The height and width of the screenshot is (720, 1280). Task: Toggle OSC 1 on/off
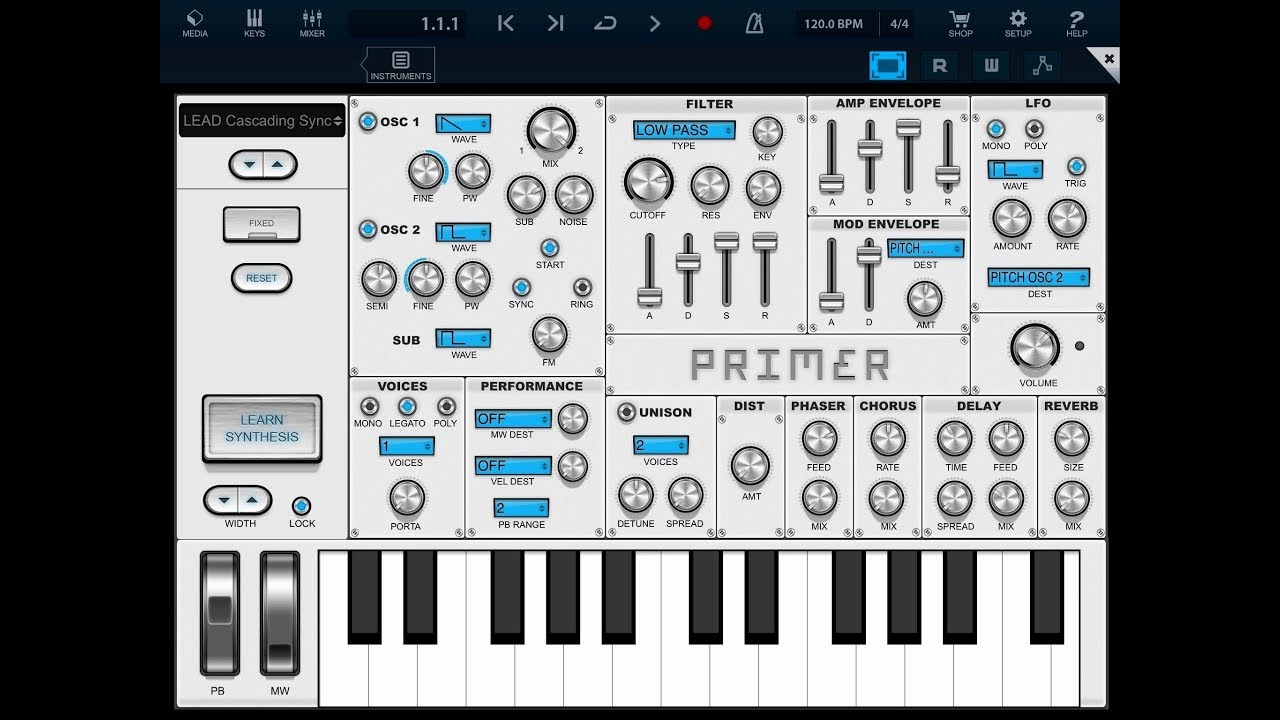(x=368, y=122)
